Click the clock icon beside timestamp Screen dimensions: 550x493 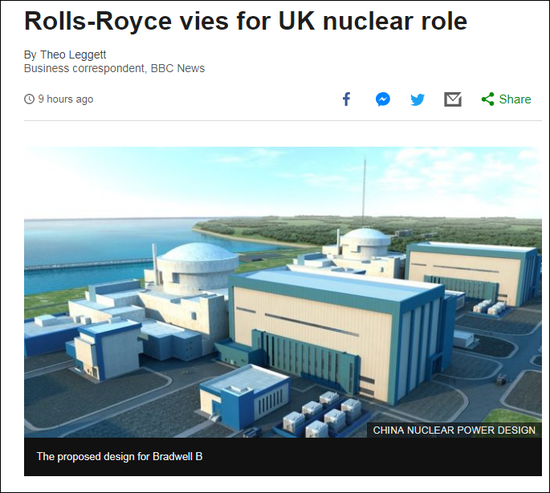point(29,99)
